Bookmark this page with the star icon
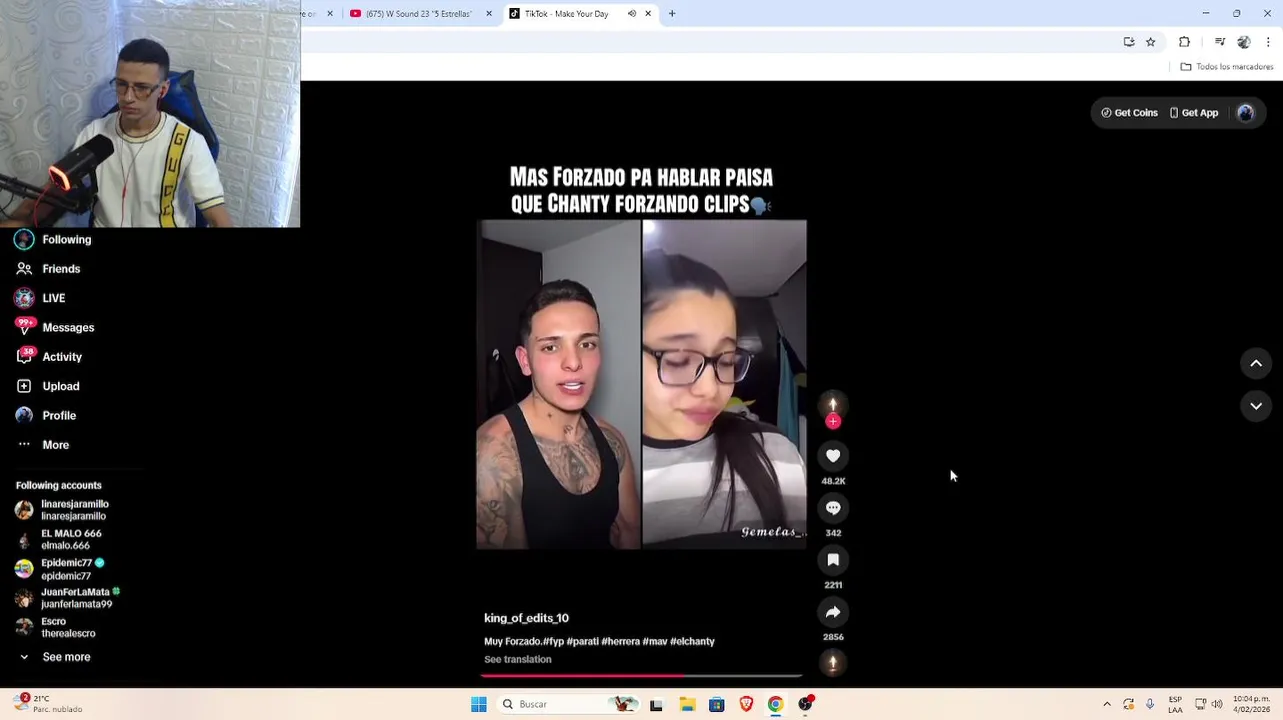1283x720 pixels. pos(1151,42)
